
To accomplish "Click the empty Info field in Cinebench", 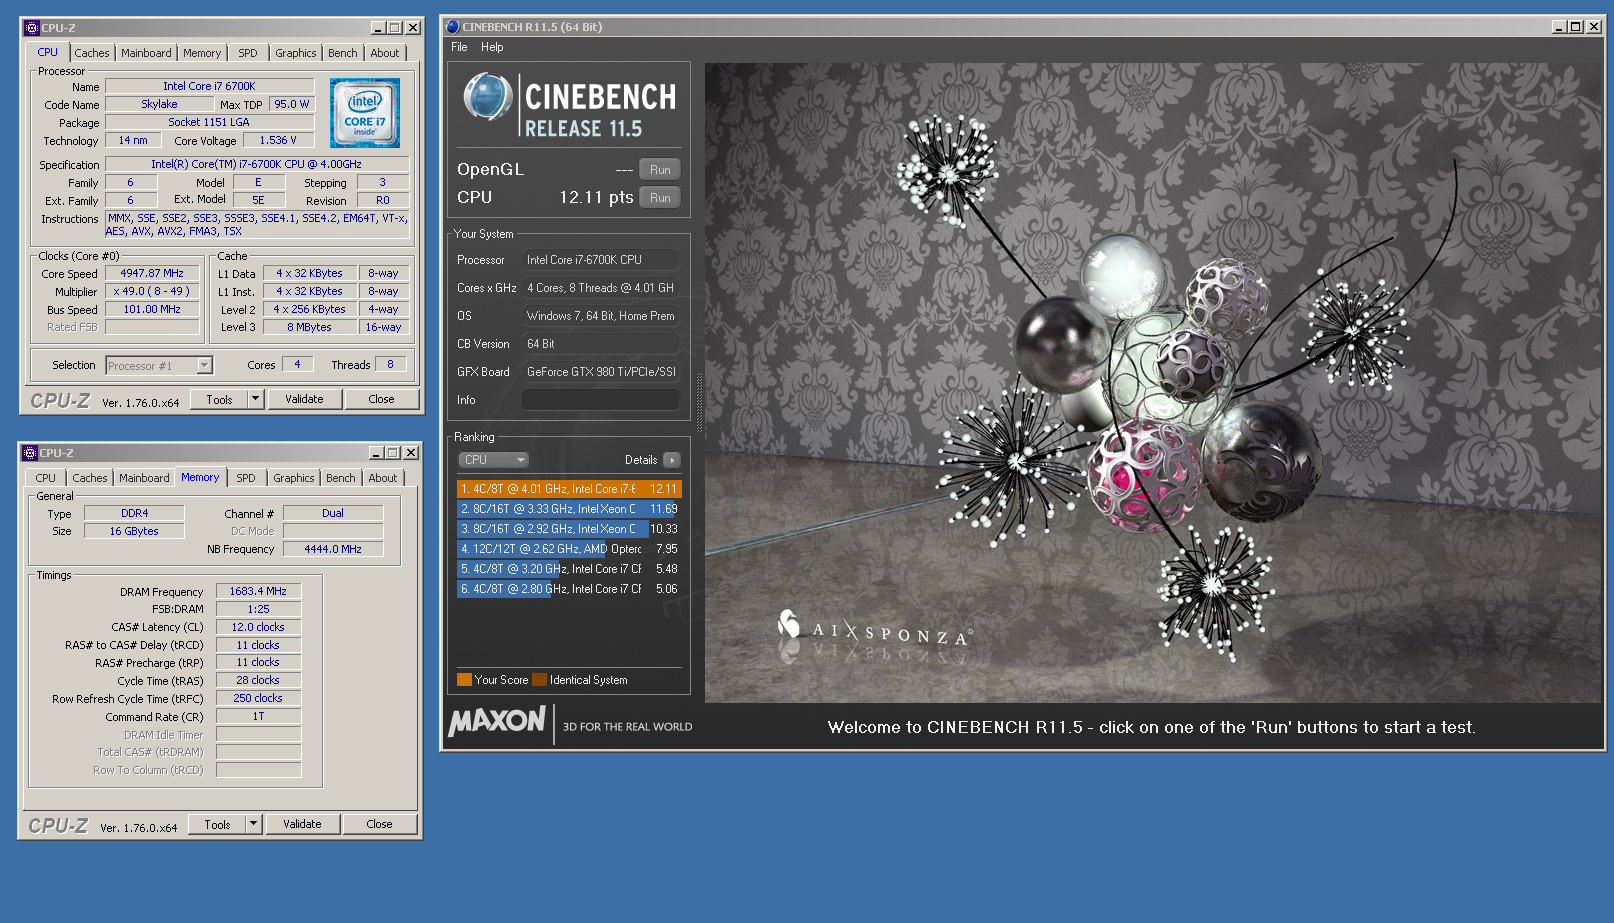I will click(x=601, y=400).
